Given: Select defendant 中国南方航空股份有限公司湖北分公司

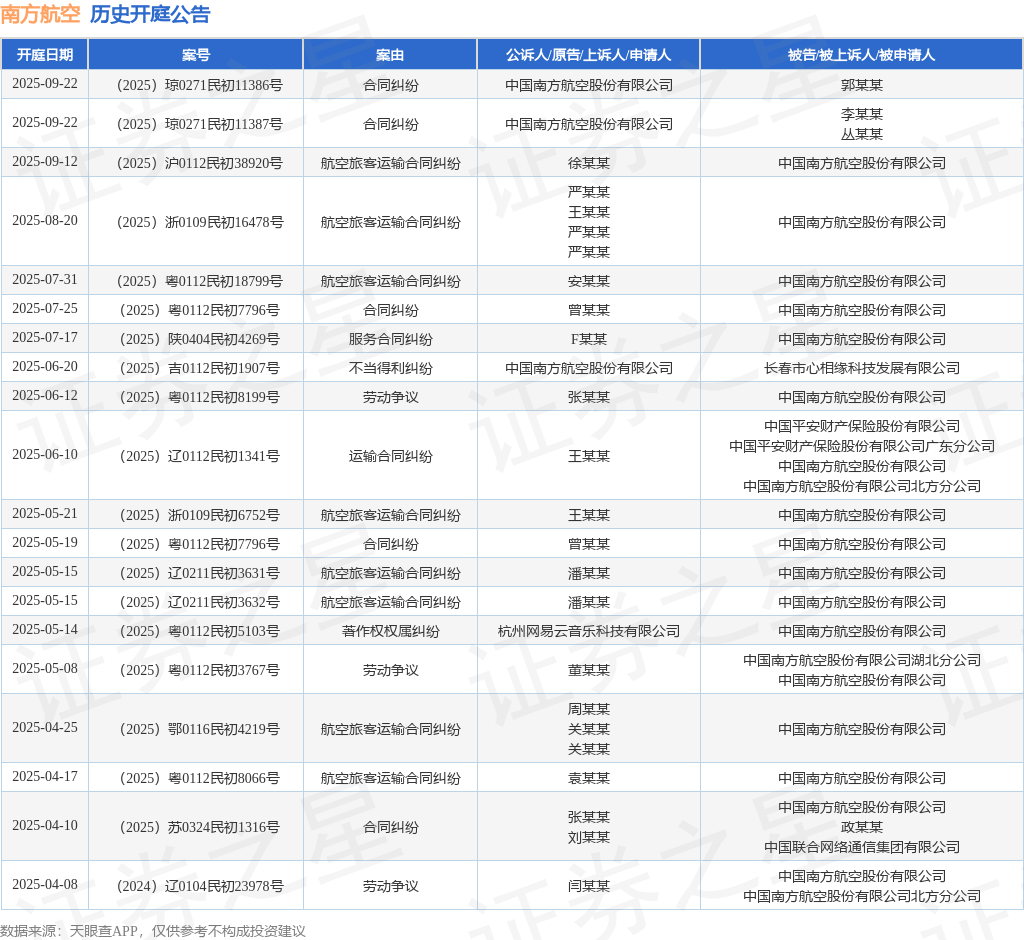Looking at the screenshot, I should 861,660.
